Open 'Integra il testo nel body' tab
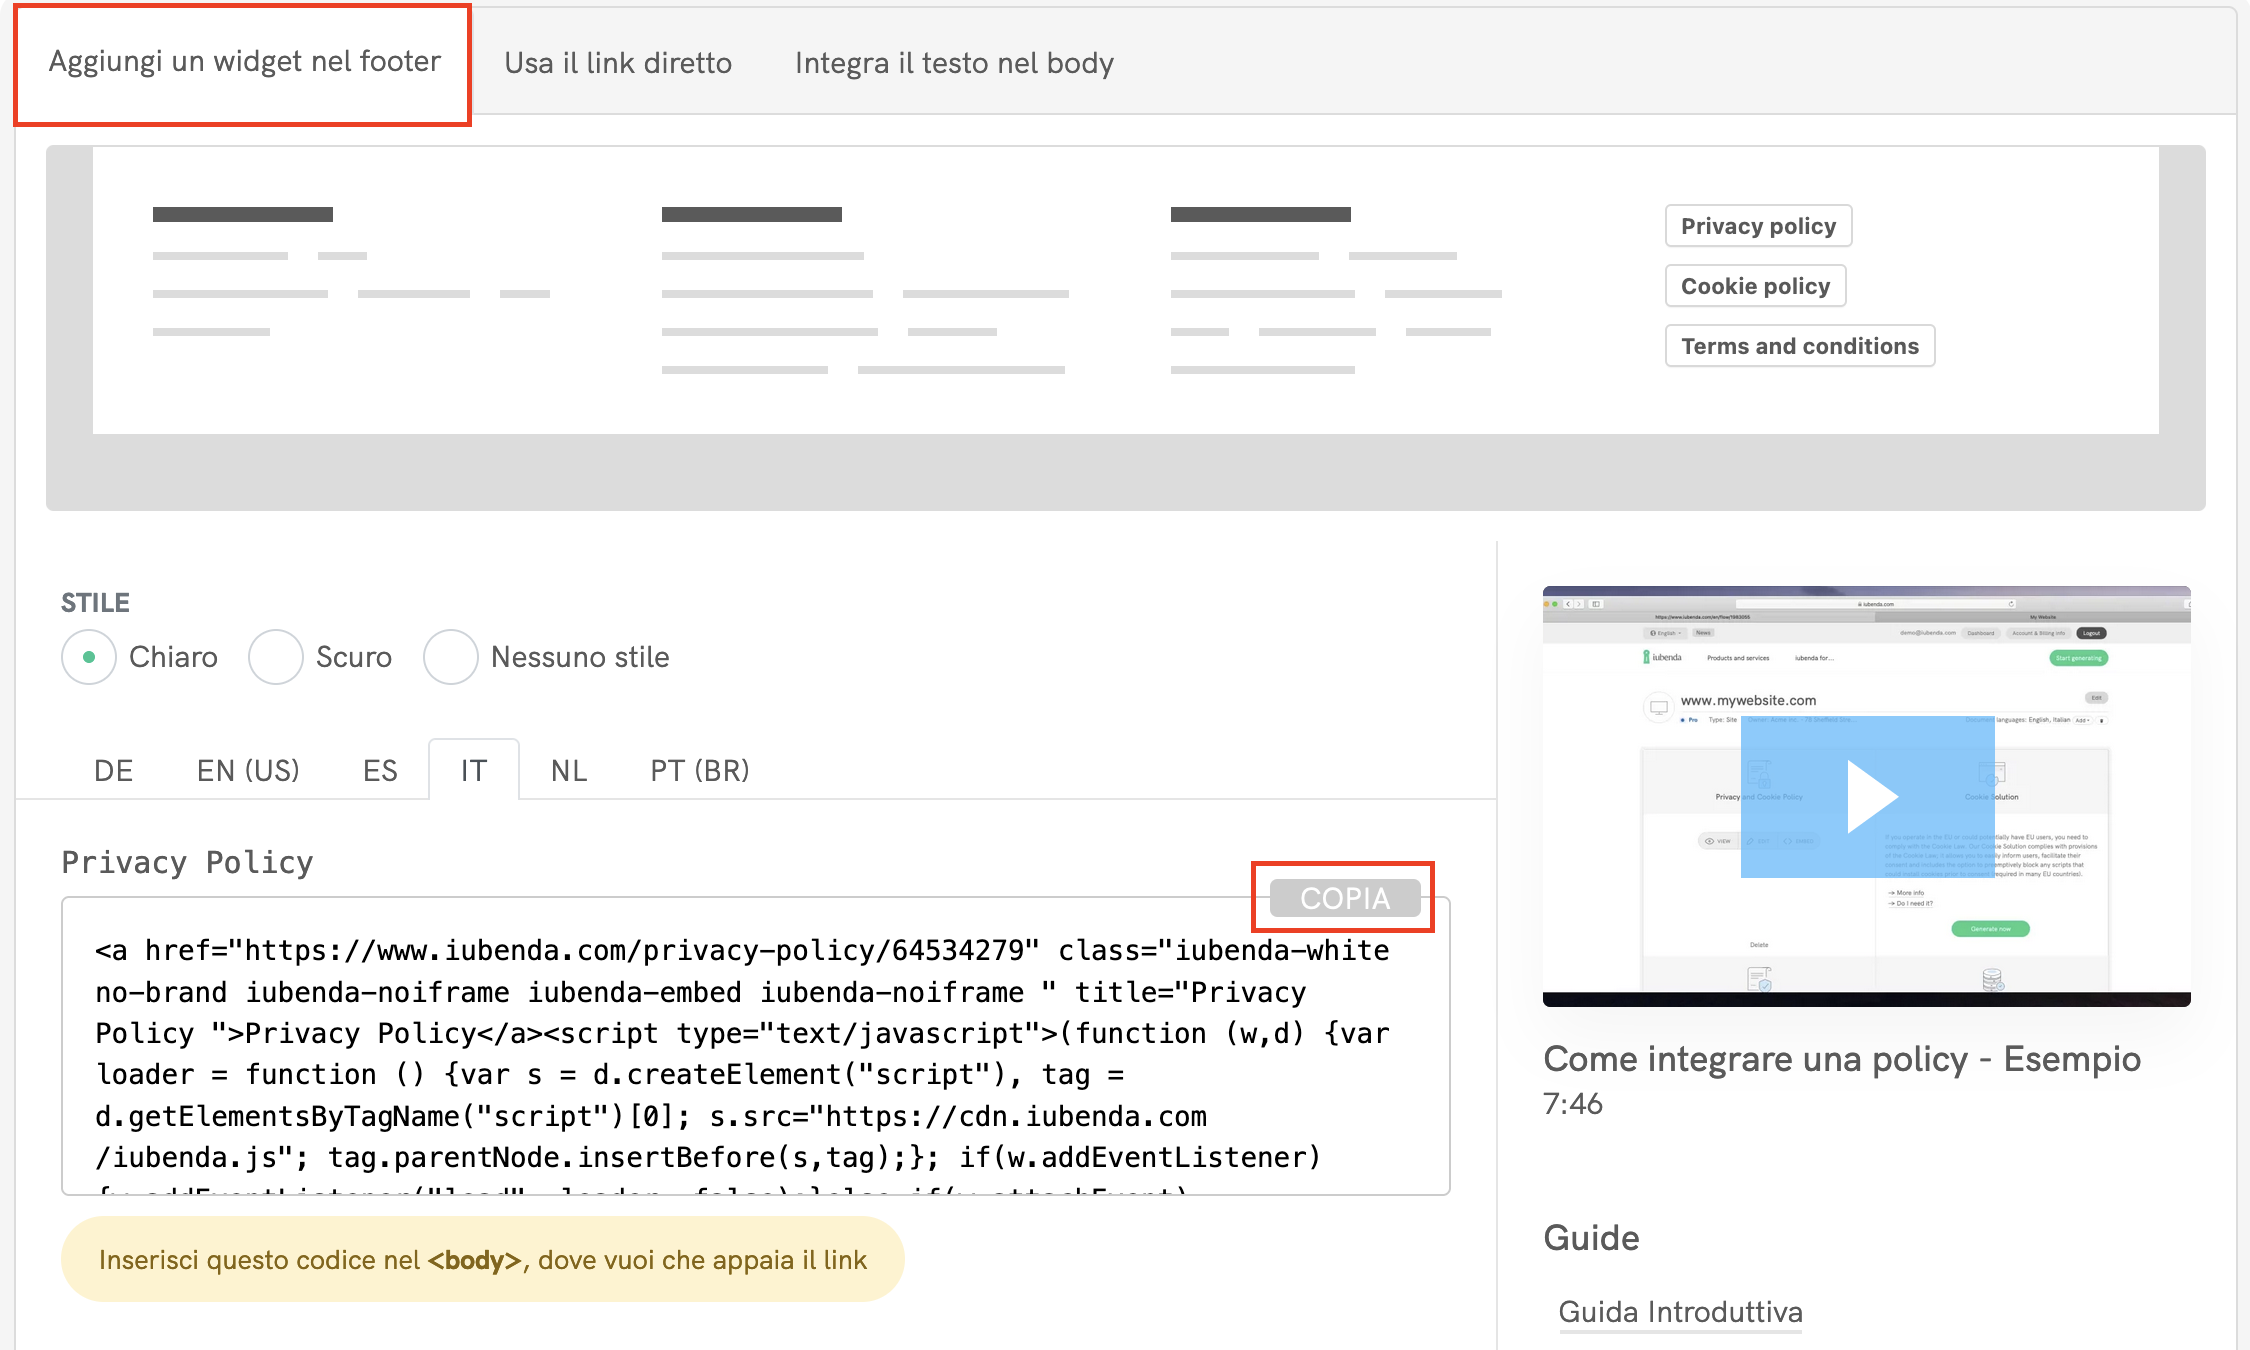The height and width of the screenshot is (1350, 2250). point(954,63)
